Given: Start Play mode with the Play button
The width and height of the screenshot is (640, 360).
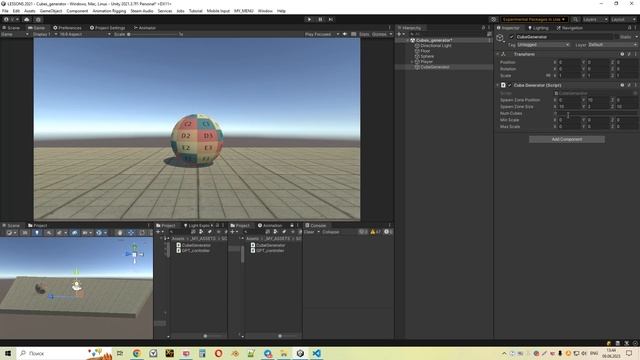Looking at the screenshot, I should (309, 19).
